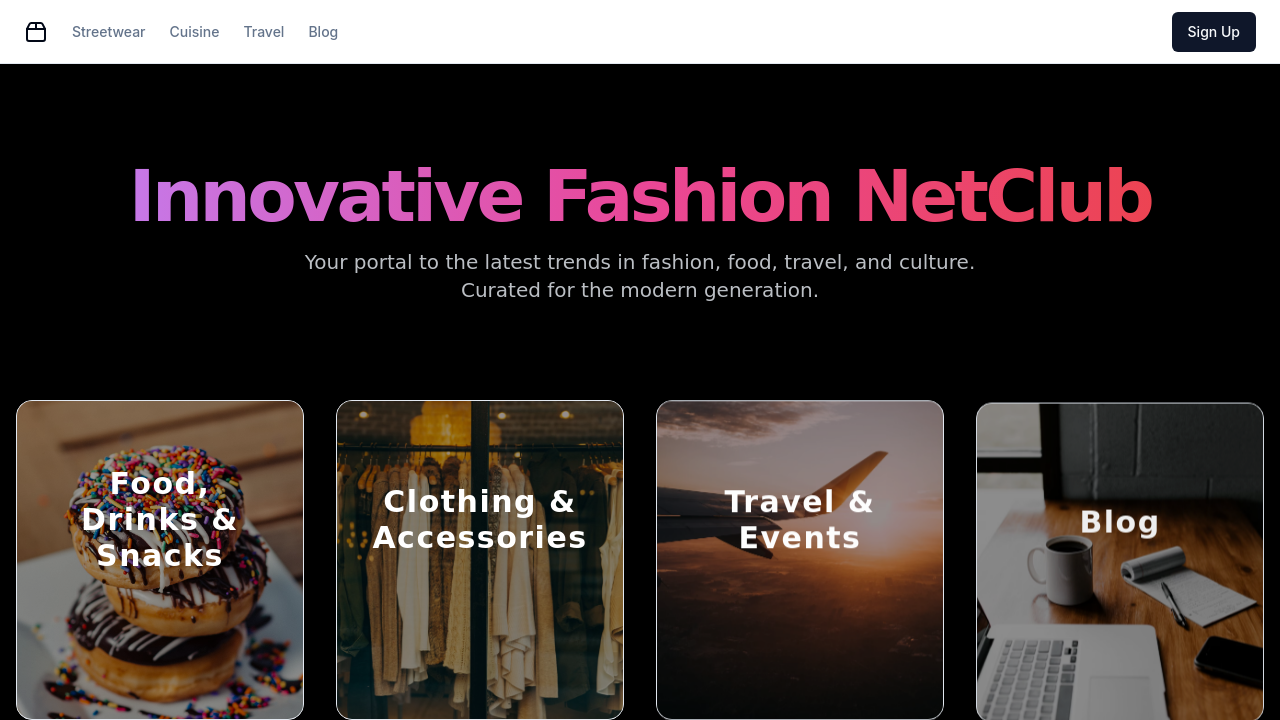Click the airplane wing photo
The image size is (1280, 720).
pyautogui.click(x=800, y=650)
